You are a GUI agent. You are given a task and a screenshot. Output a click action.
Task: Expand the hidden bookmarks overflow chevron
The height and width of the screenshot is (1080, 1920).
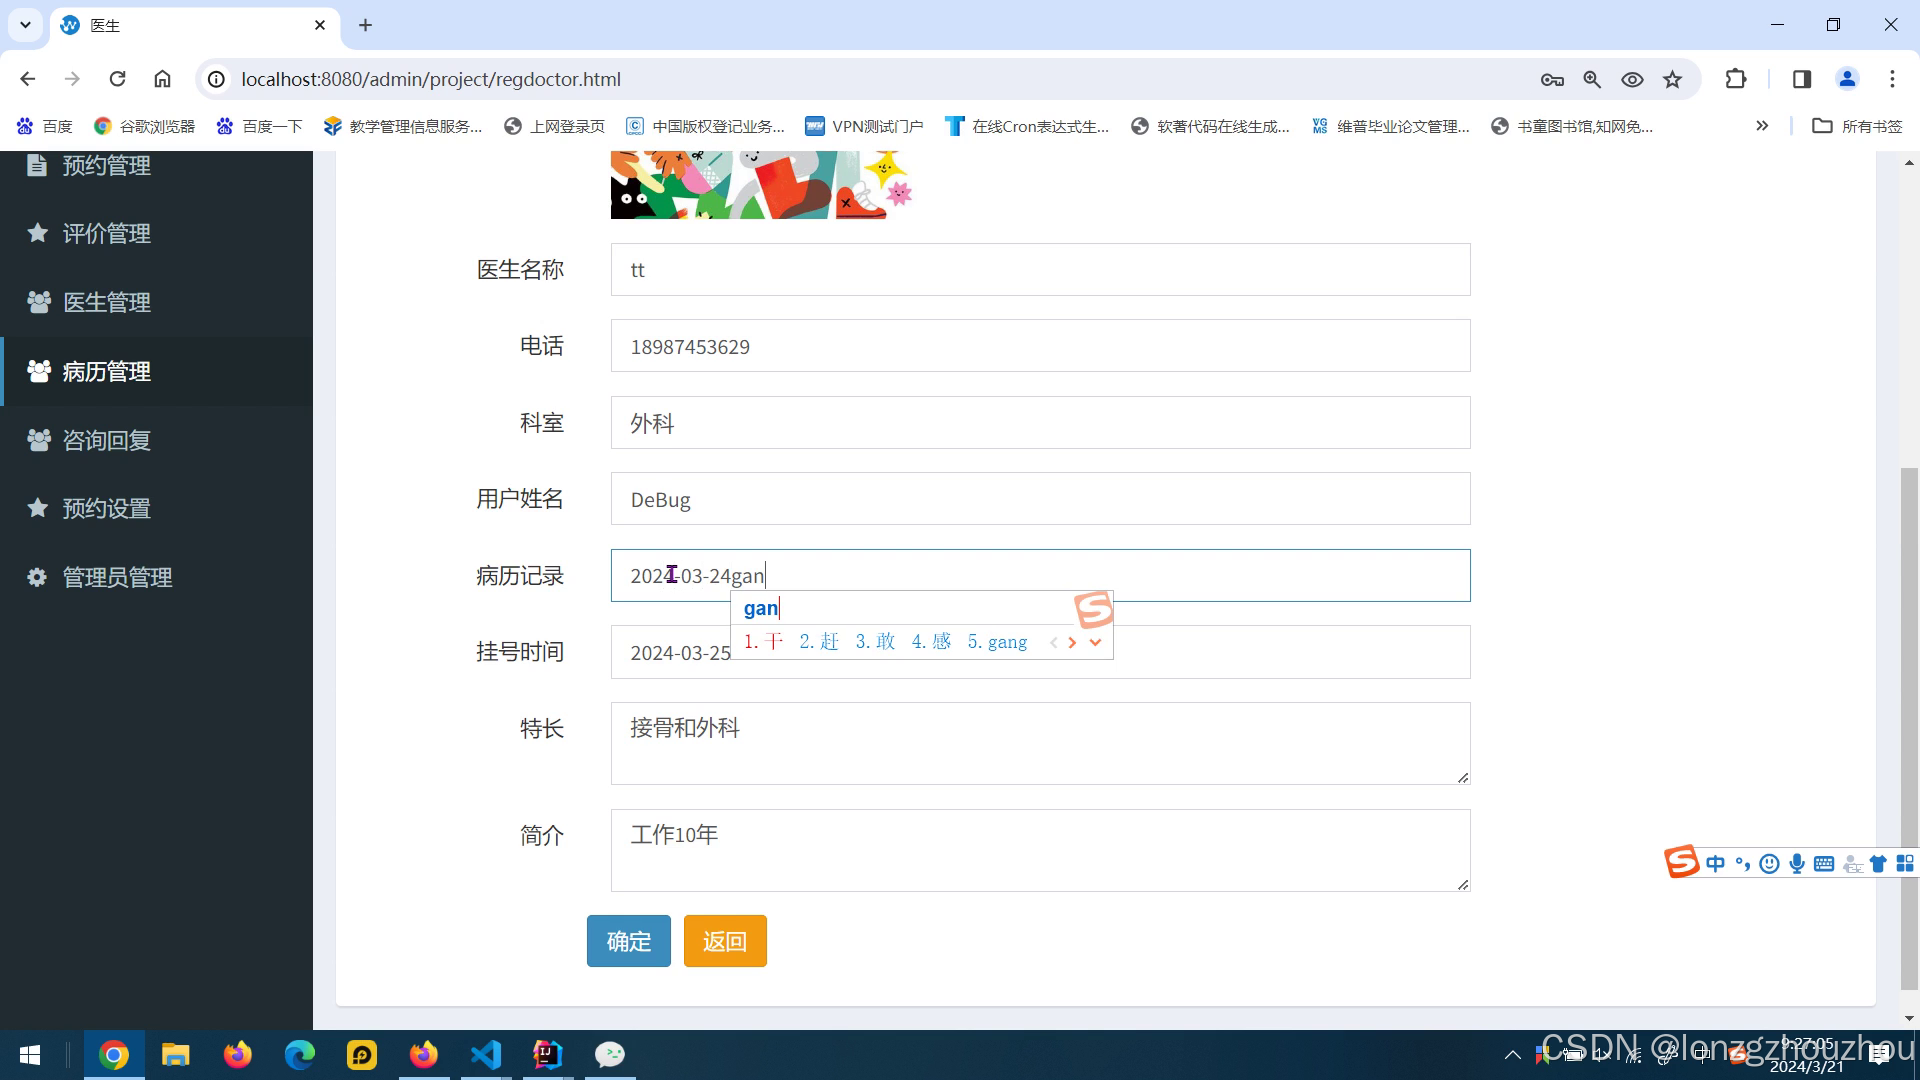[x=1762, y=126]
